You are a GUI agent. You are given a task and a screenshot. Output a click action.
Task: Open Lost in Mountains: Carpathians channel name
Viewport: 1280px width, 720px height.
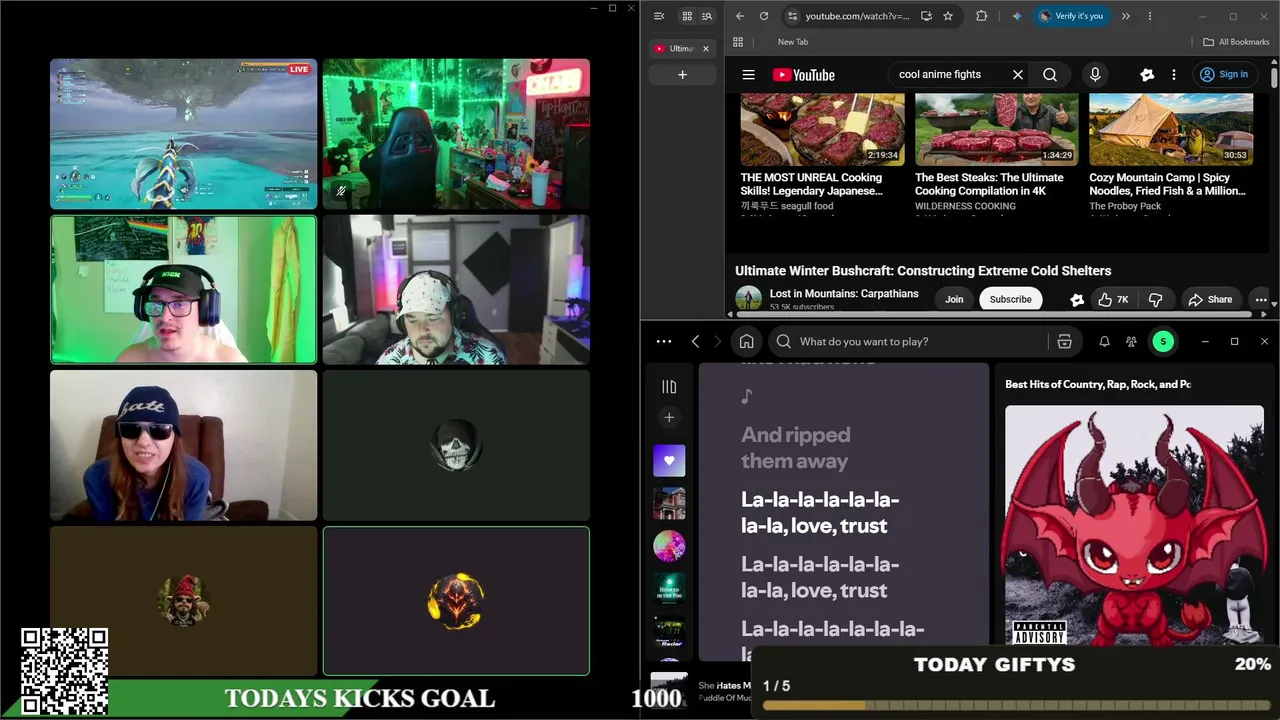[844, 294]
